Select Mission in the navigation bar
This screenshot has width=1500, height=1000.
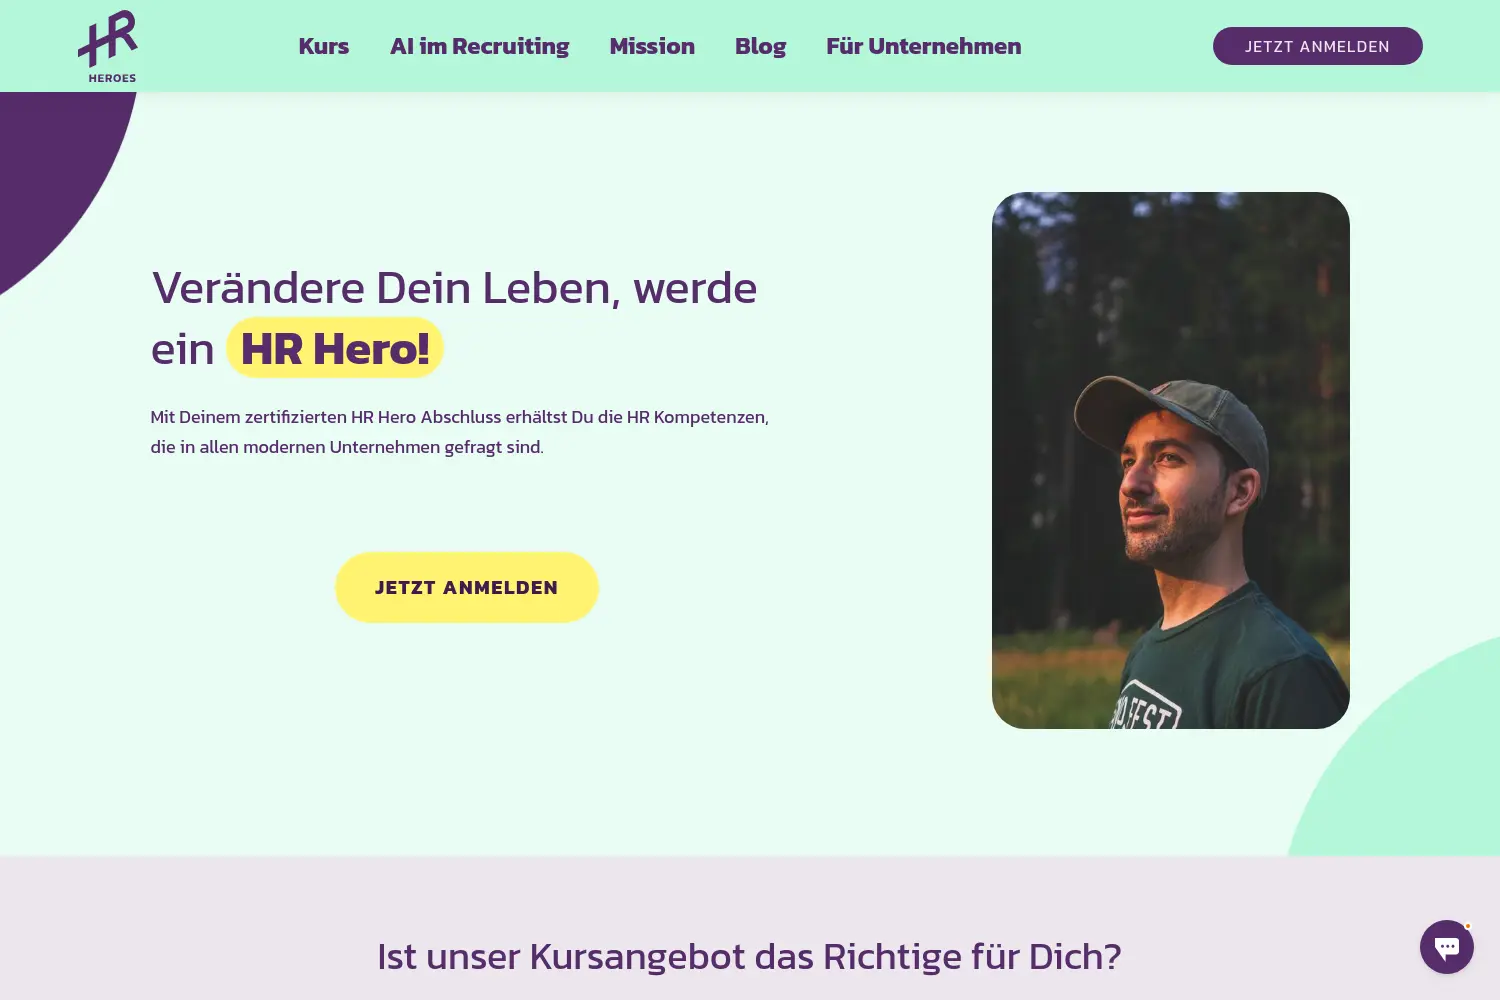point(652,46)
